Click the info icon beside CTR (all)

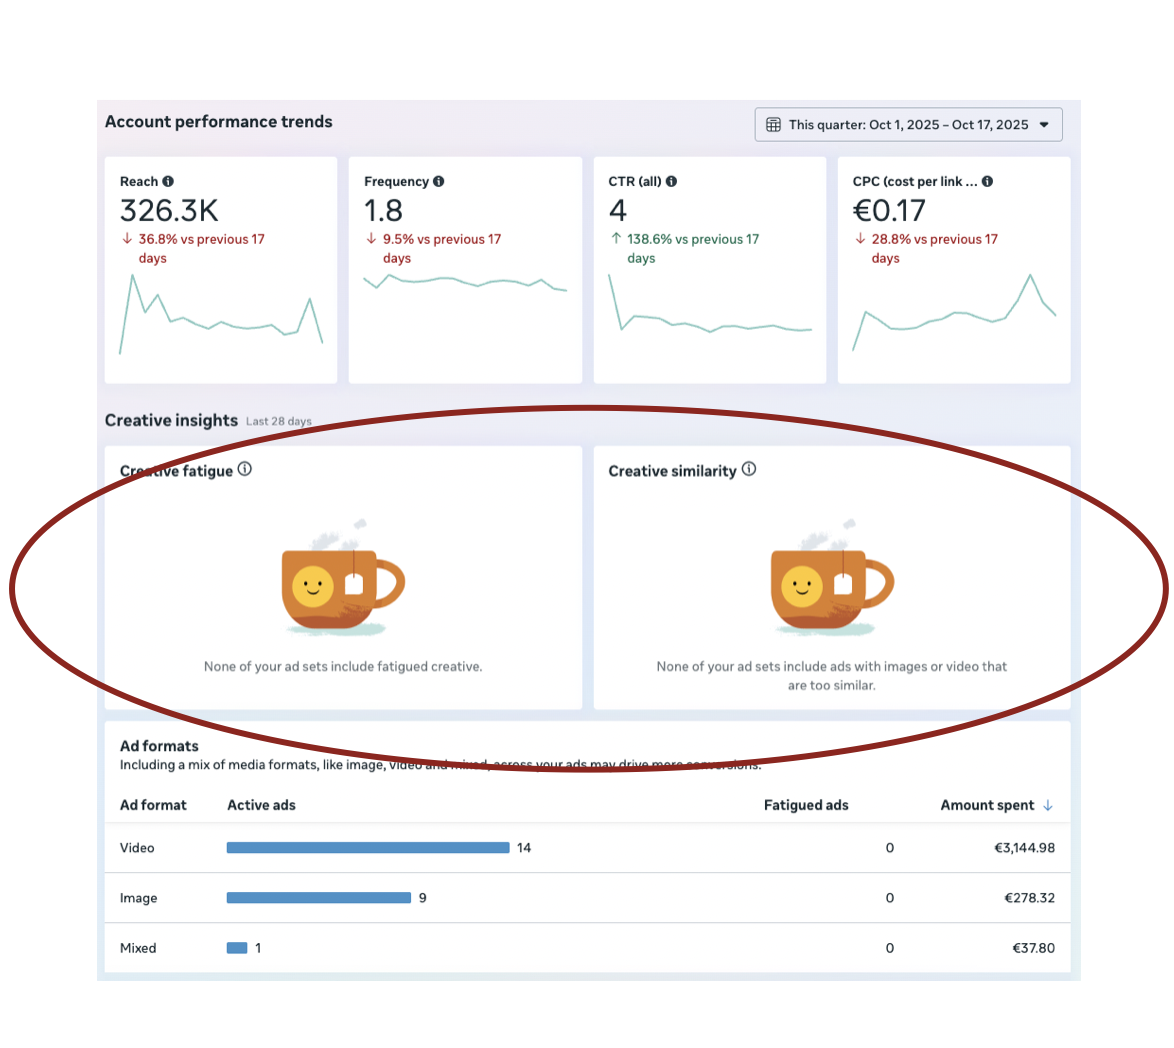pos(671,182)
